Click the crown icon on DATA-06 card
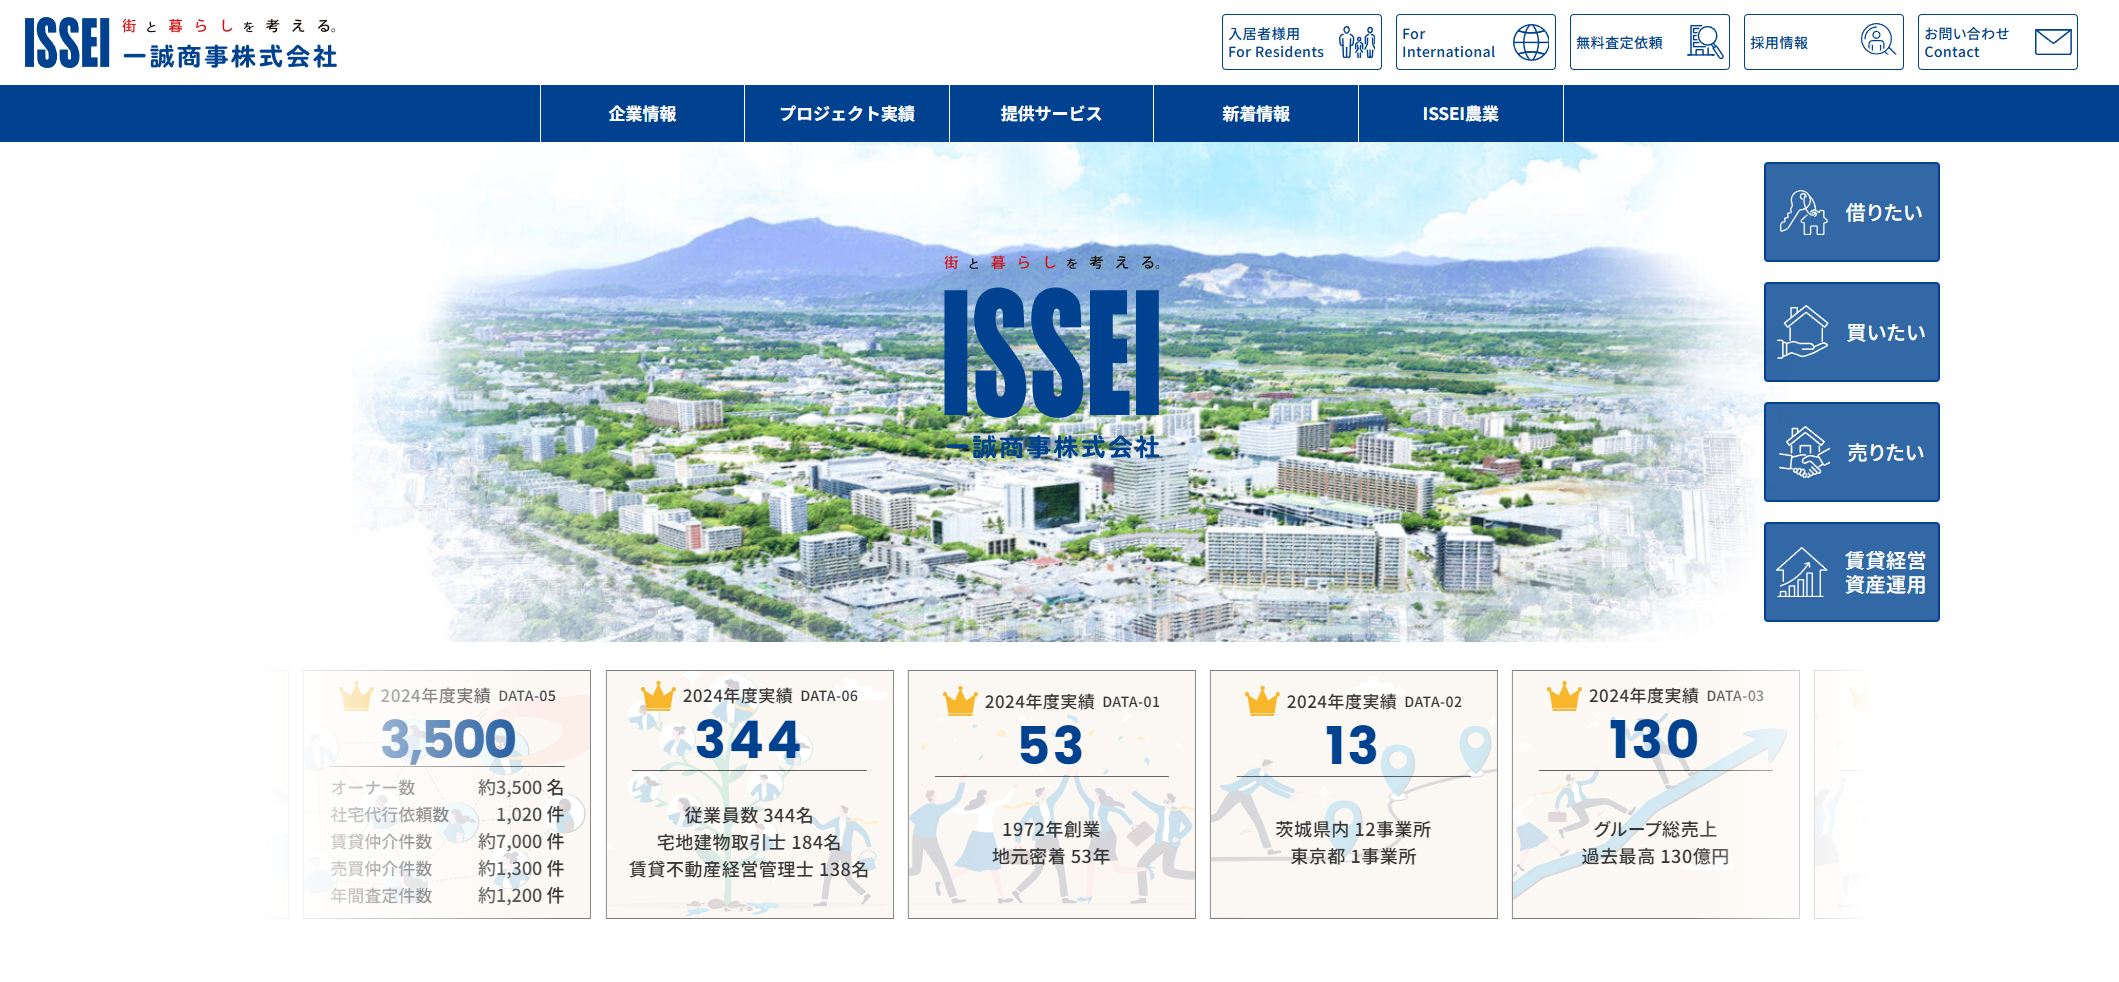Screen dimensions: 2119x982 pos(658,695)
